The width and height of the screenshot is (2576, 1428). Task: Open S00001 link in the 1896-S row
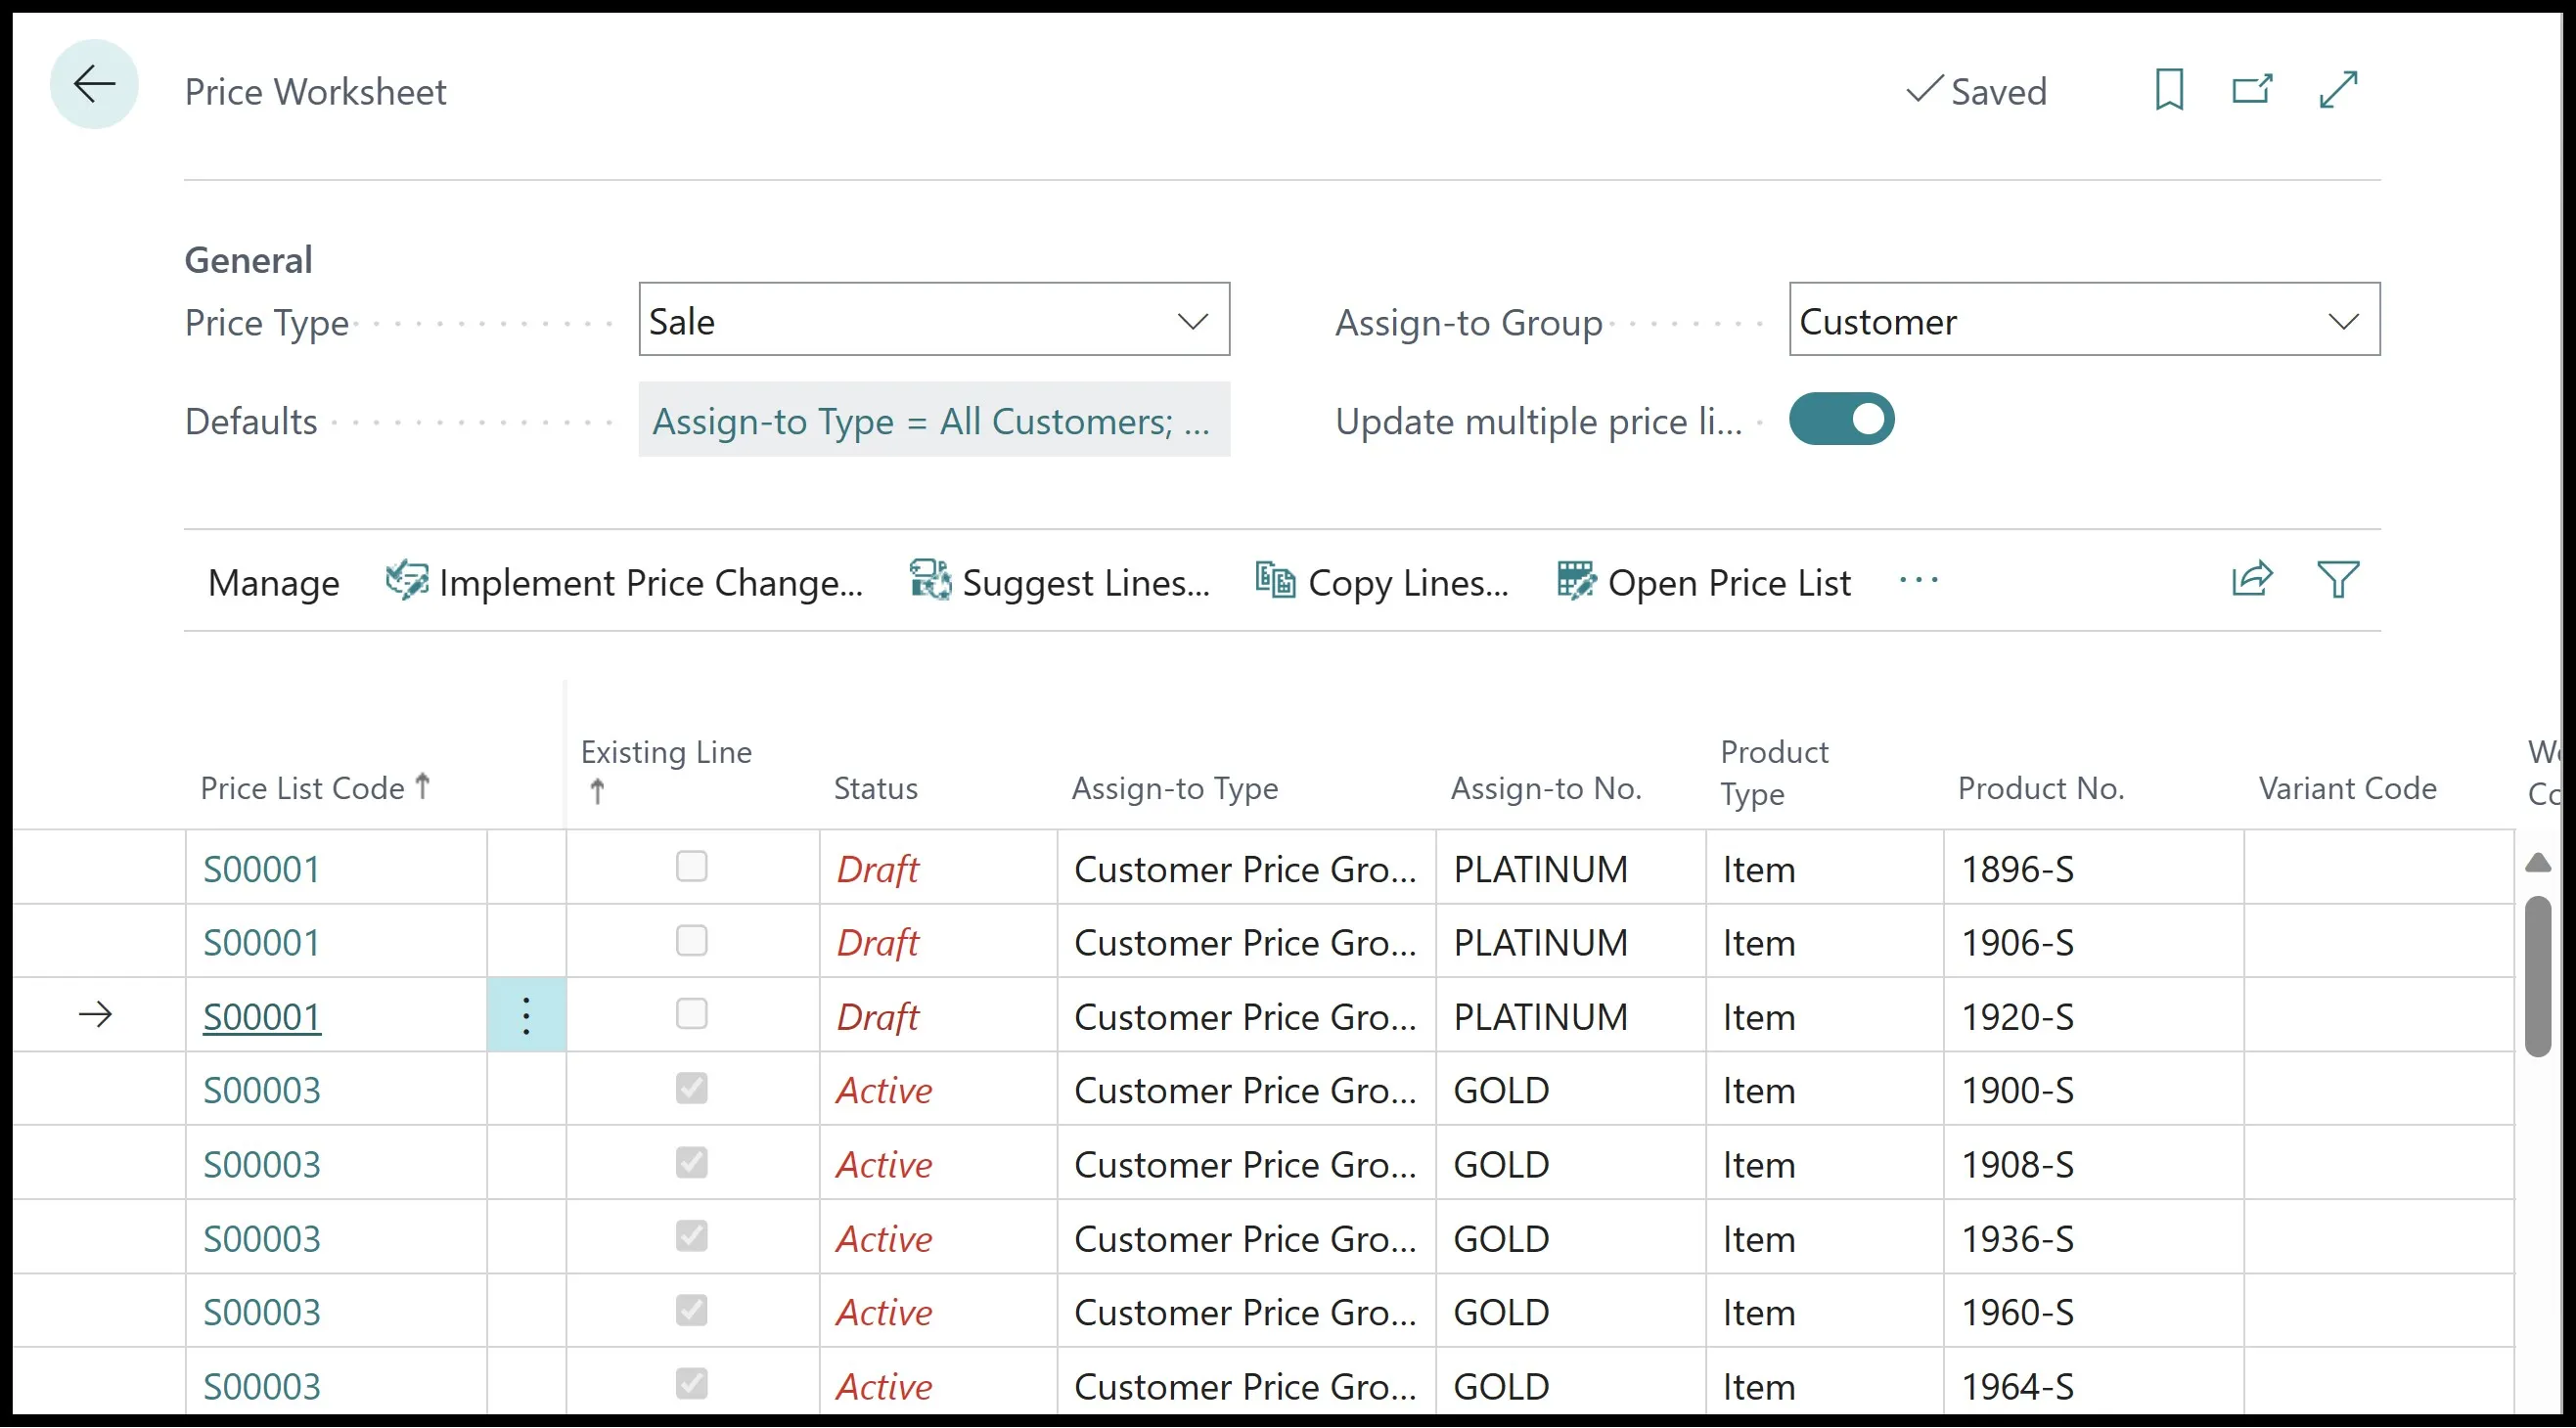(x=262, y=869)
